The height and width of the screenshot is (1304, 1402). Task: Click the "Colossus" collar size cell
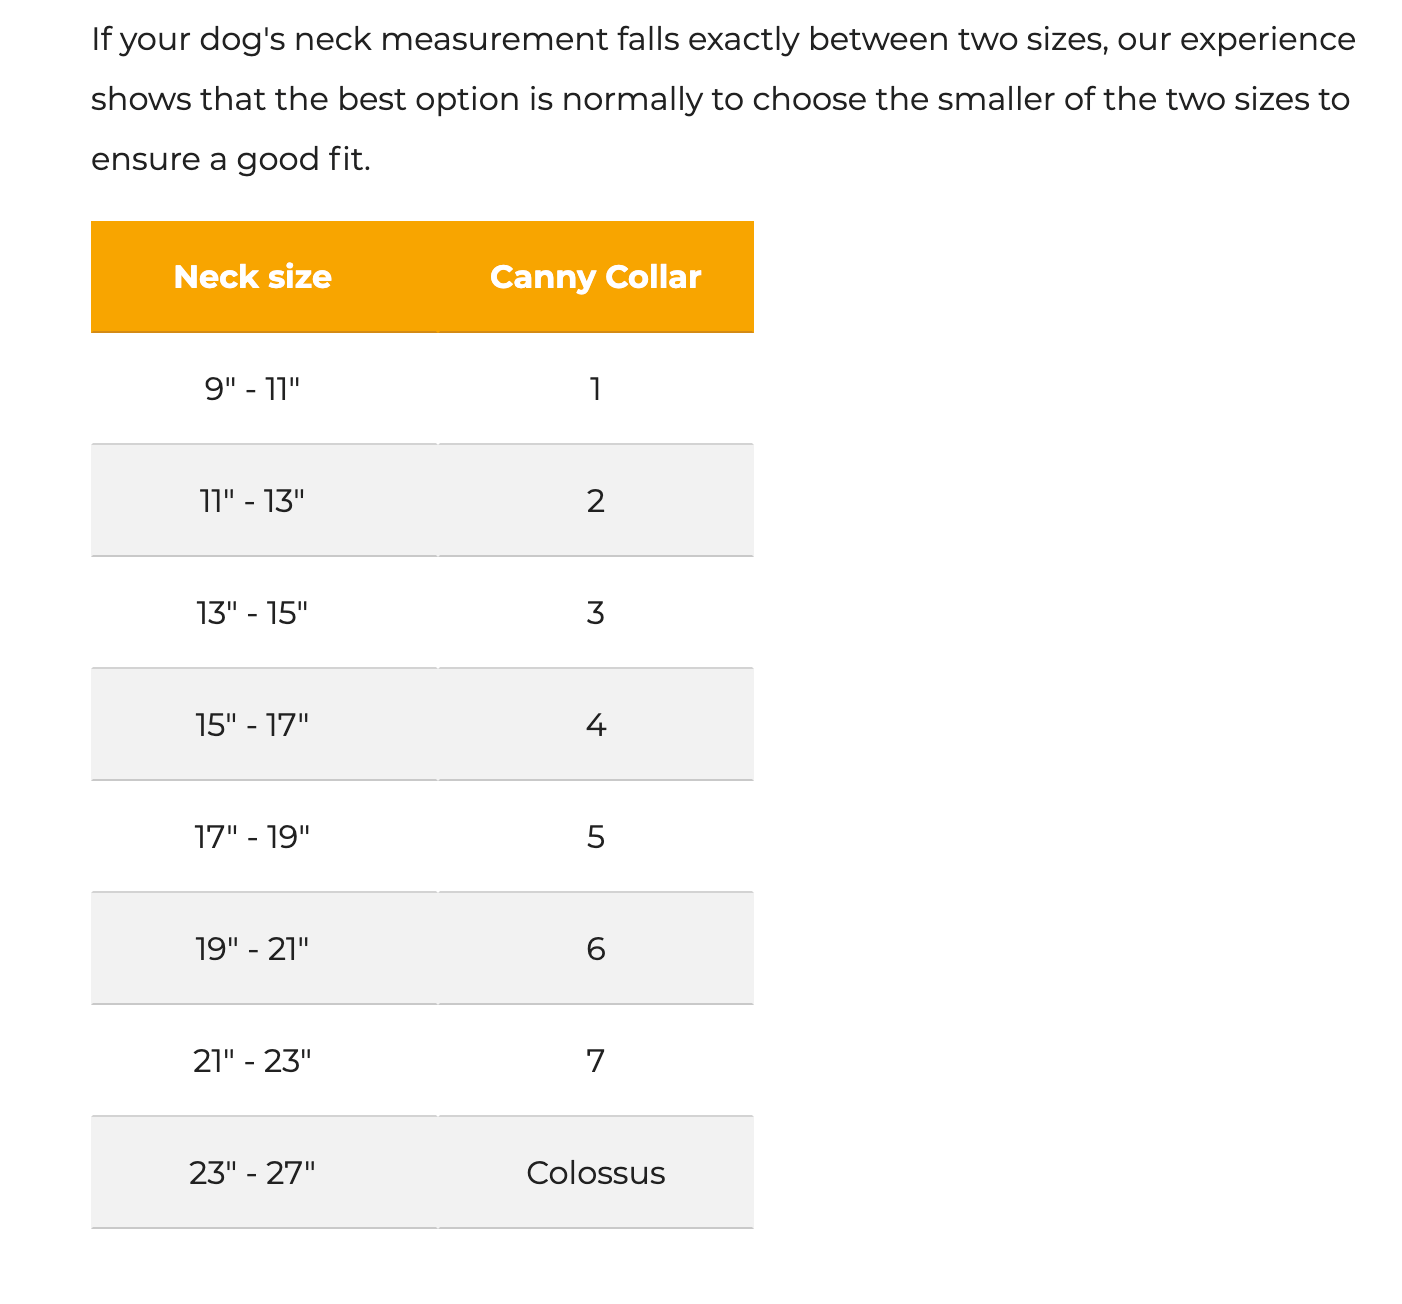click(x=595, y=1173)
